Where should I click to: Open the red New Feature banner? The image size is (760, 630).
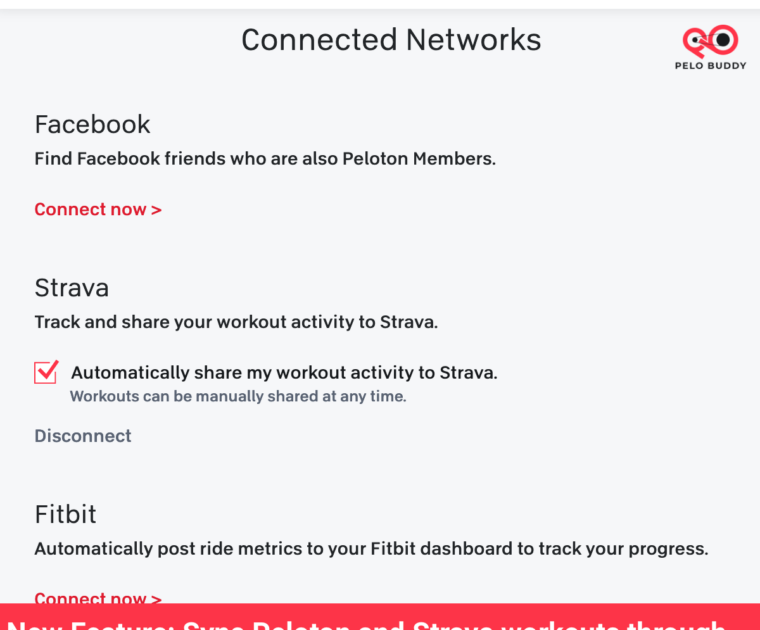pyautogui.click(x=380, y=618)
